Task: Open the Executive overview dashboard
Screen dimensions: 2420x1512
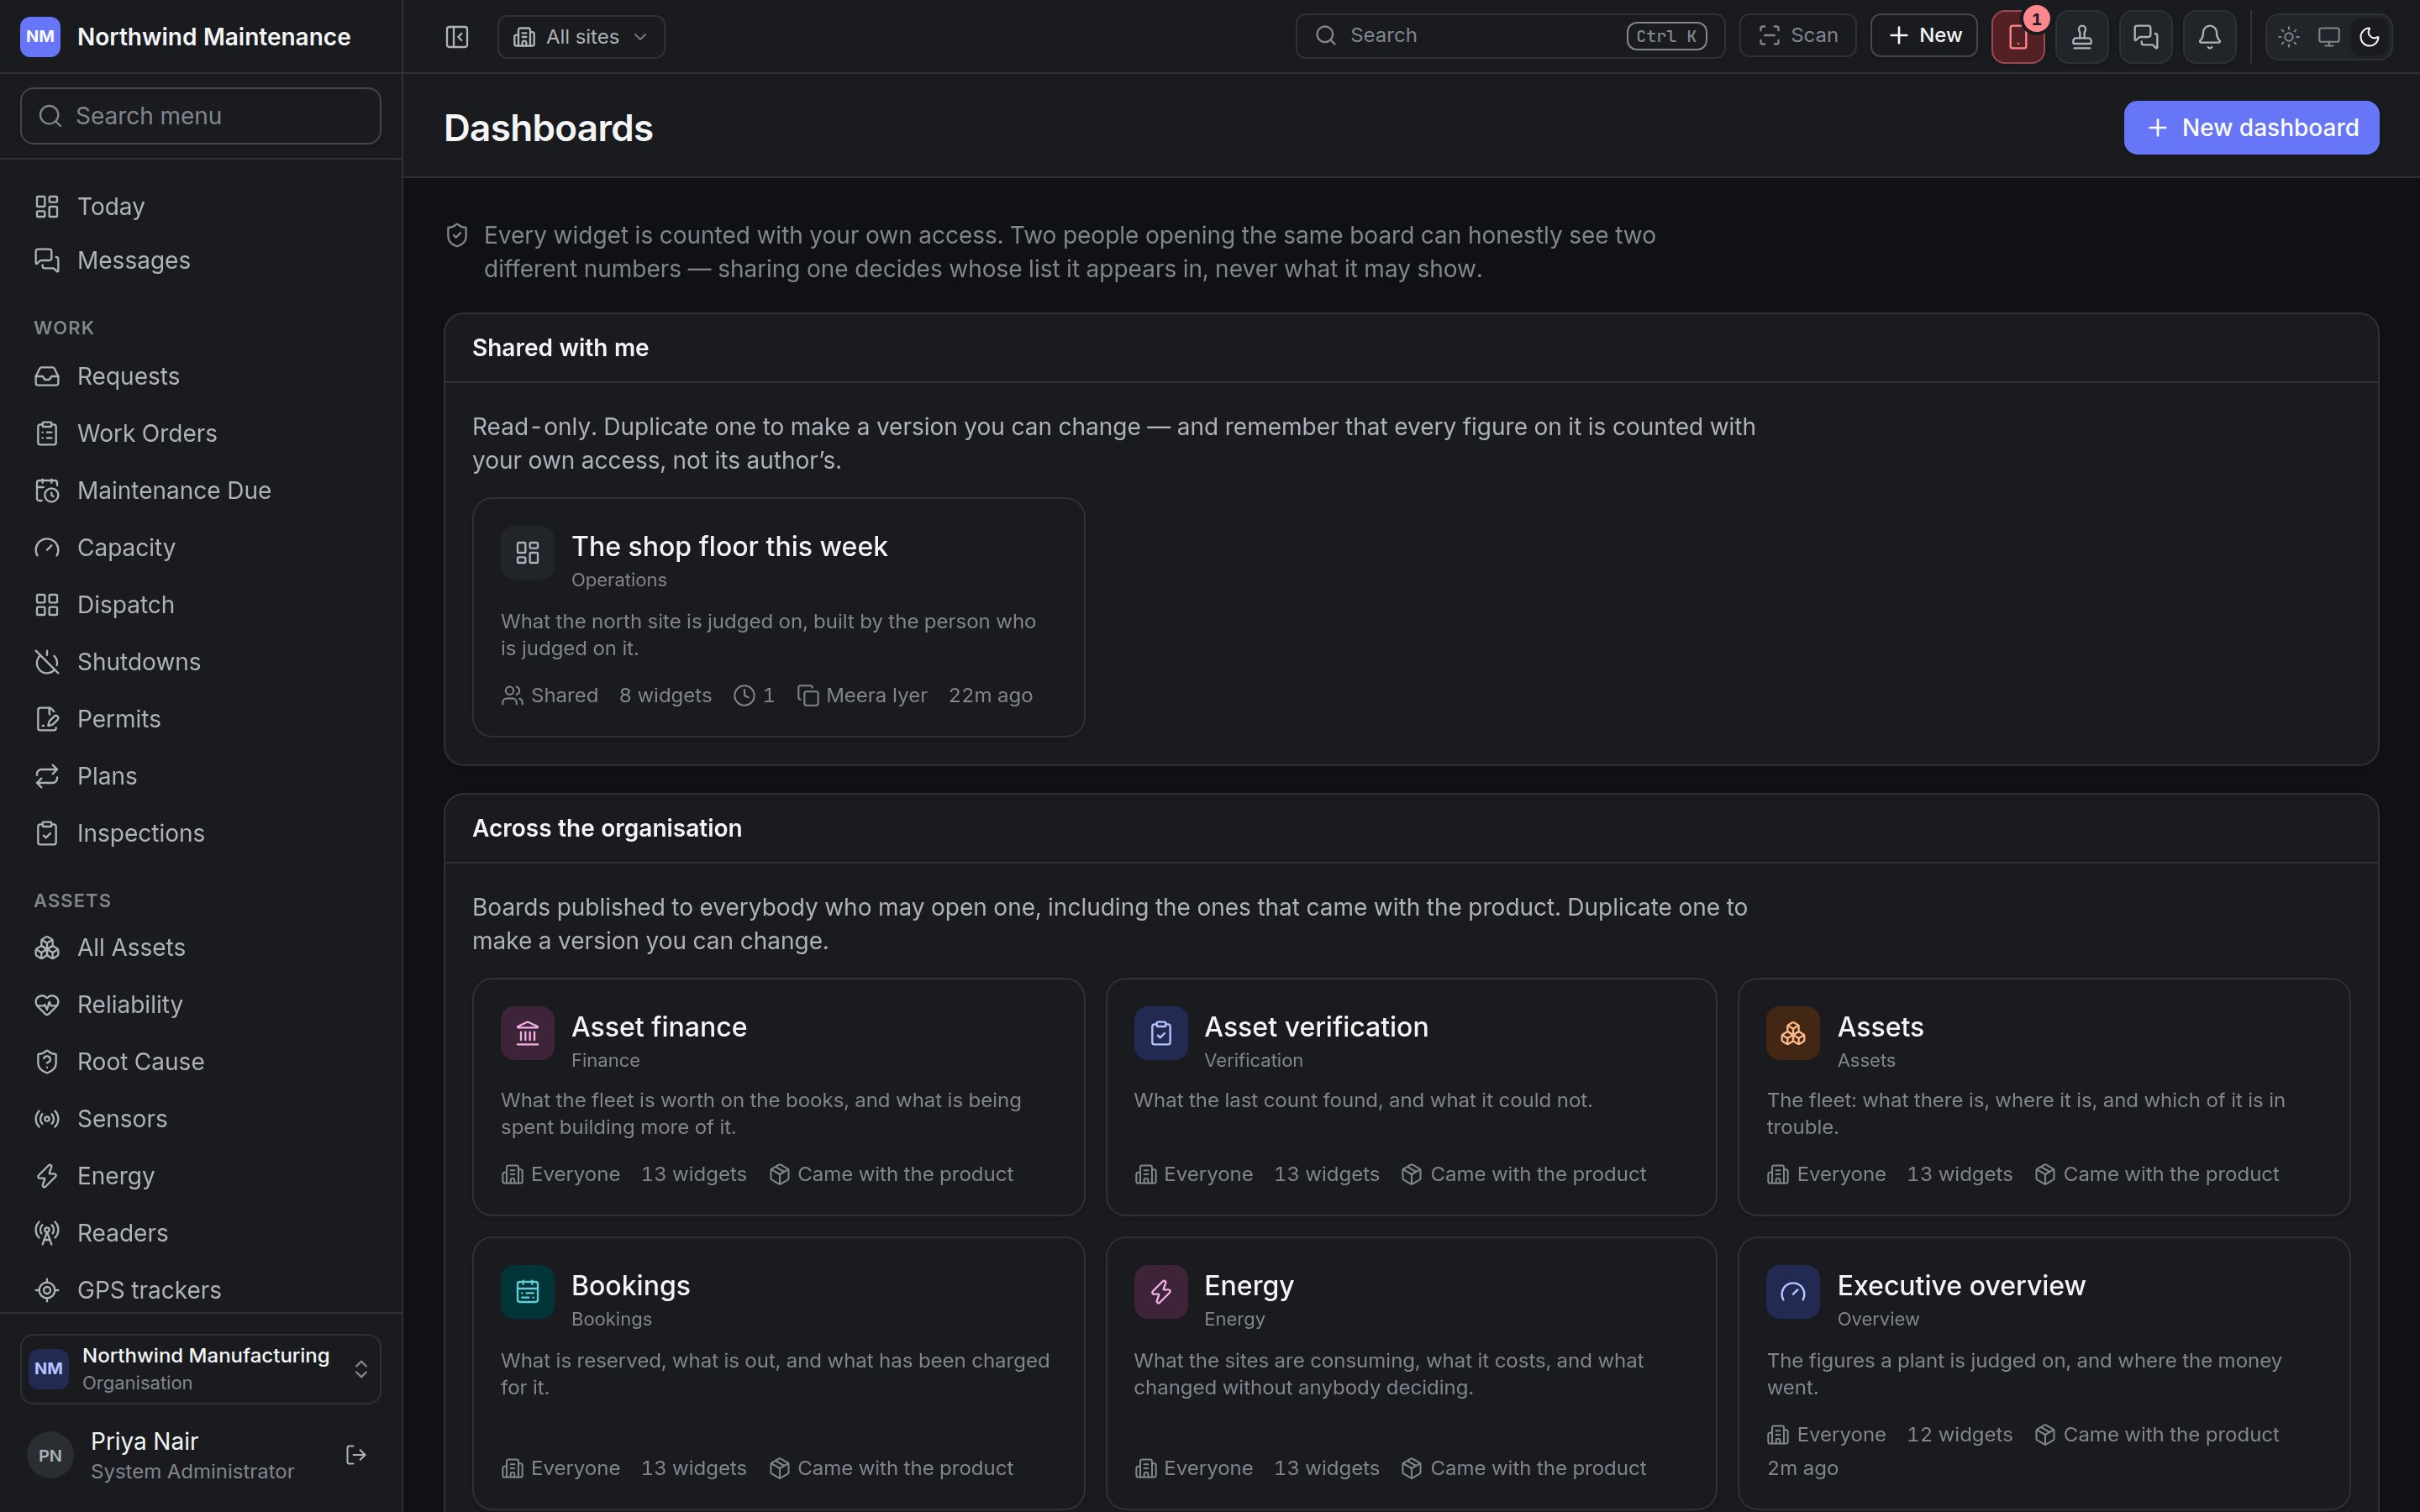Action: (x=2044, y=1373)
